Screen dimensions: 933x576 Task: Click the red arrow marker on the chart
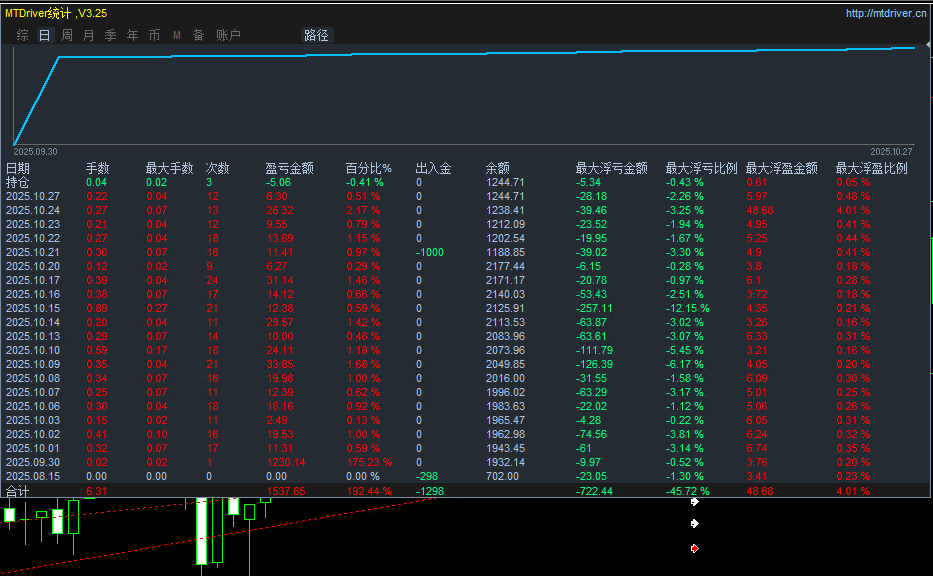[x=694, y=548]
